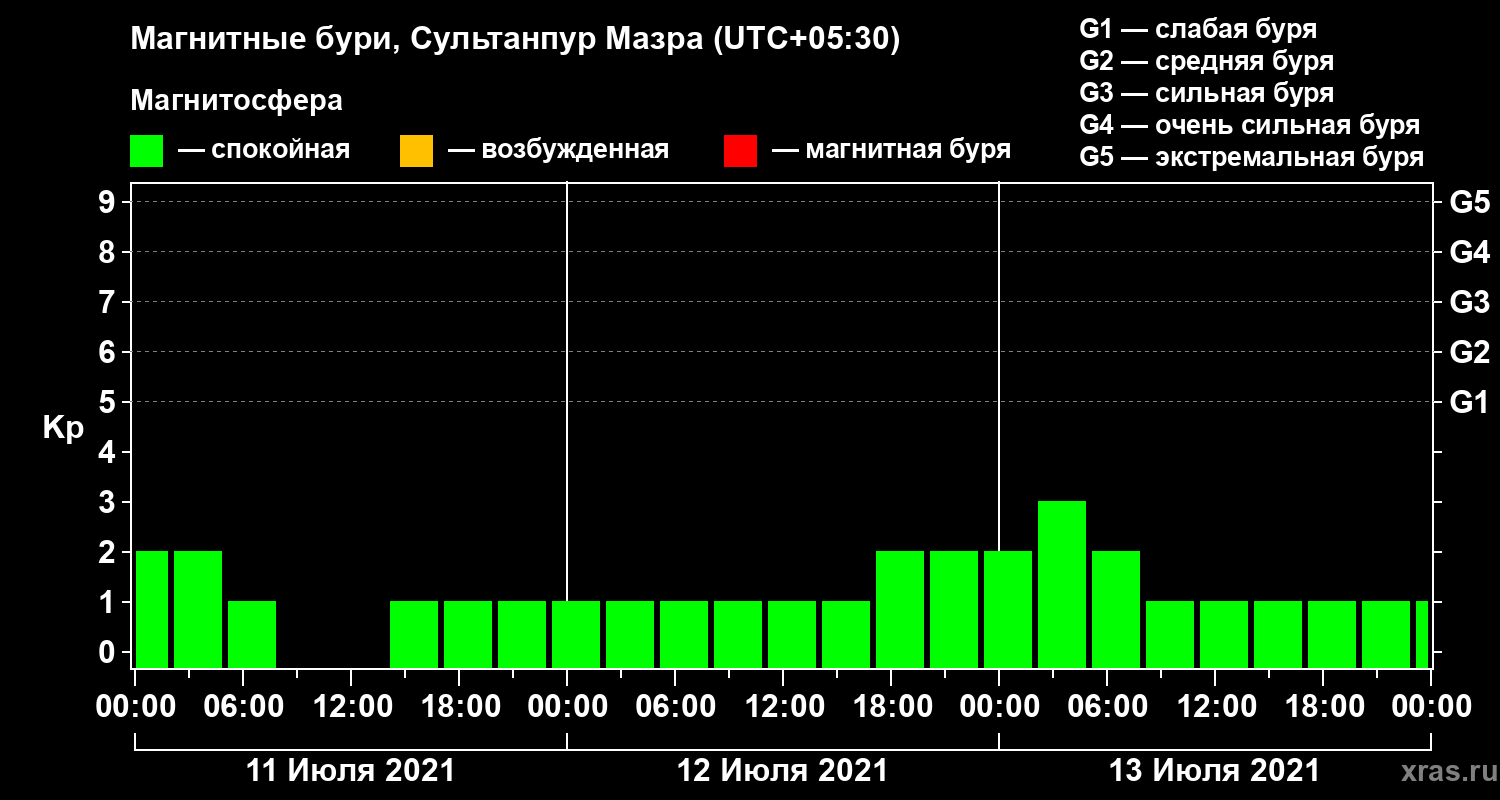This screenshot has width=1500, height=800.
Task: Click the Kp 2 bar at 18:00 on 12 July
Action: [900, 609]
